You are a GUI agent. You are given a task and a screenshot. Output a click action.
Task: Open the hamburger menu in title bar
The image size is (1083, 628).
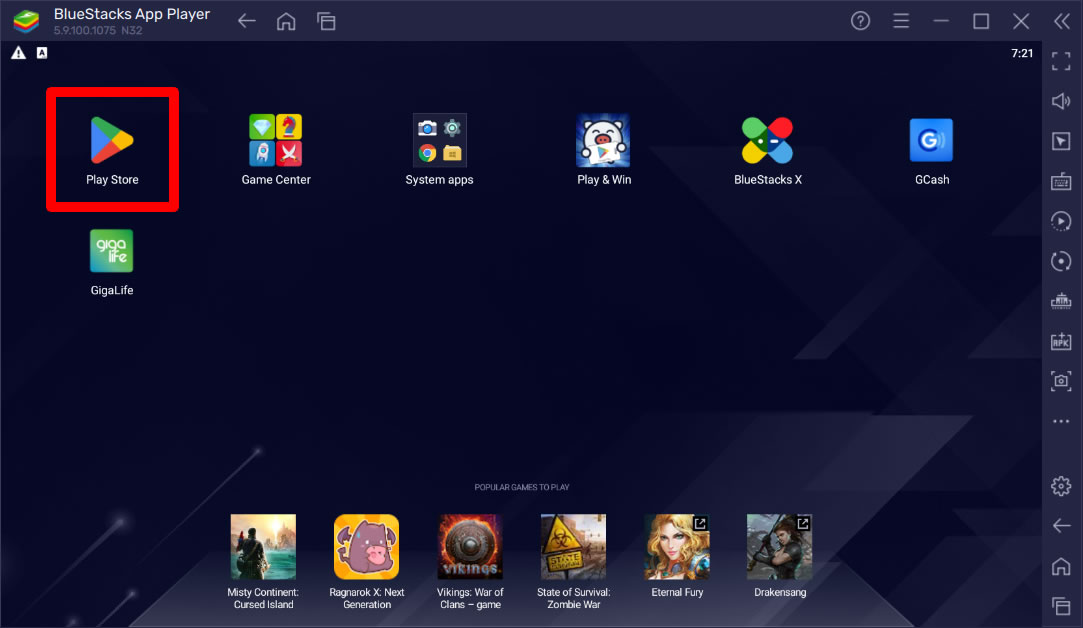901,21
